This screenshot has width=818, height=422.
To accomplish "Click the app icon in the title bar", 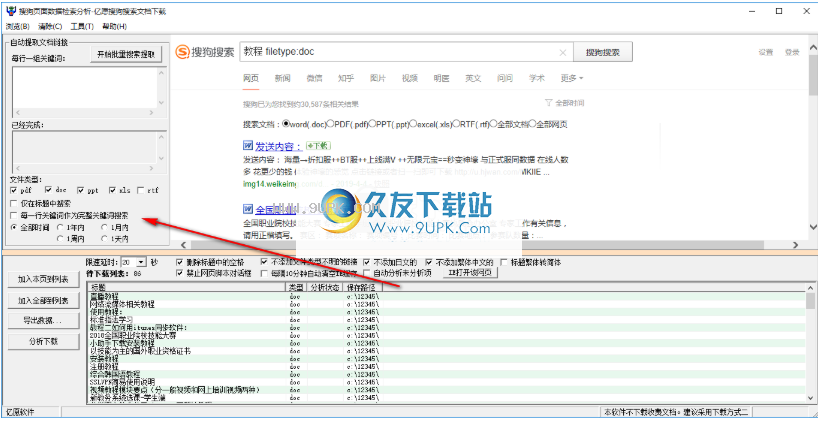I will [9, 11].
